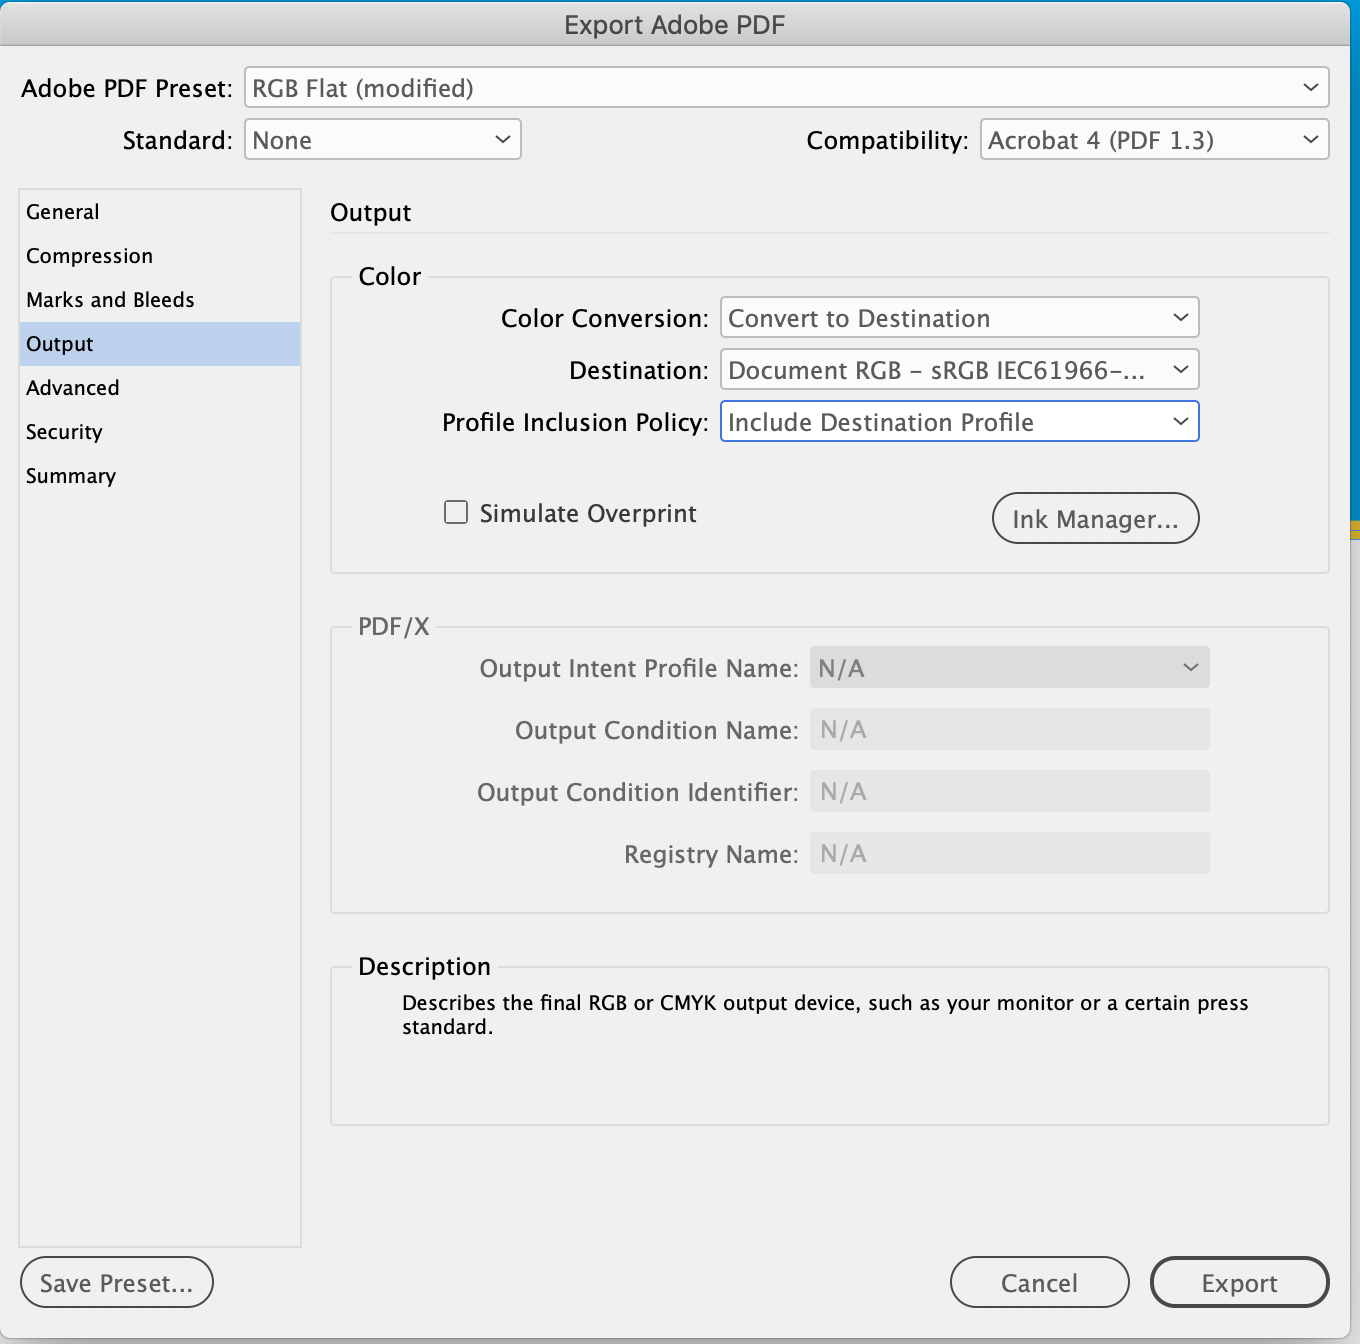
Task: View the Summary panel
Action: pos(70,475)
